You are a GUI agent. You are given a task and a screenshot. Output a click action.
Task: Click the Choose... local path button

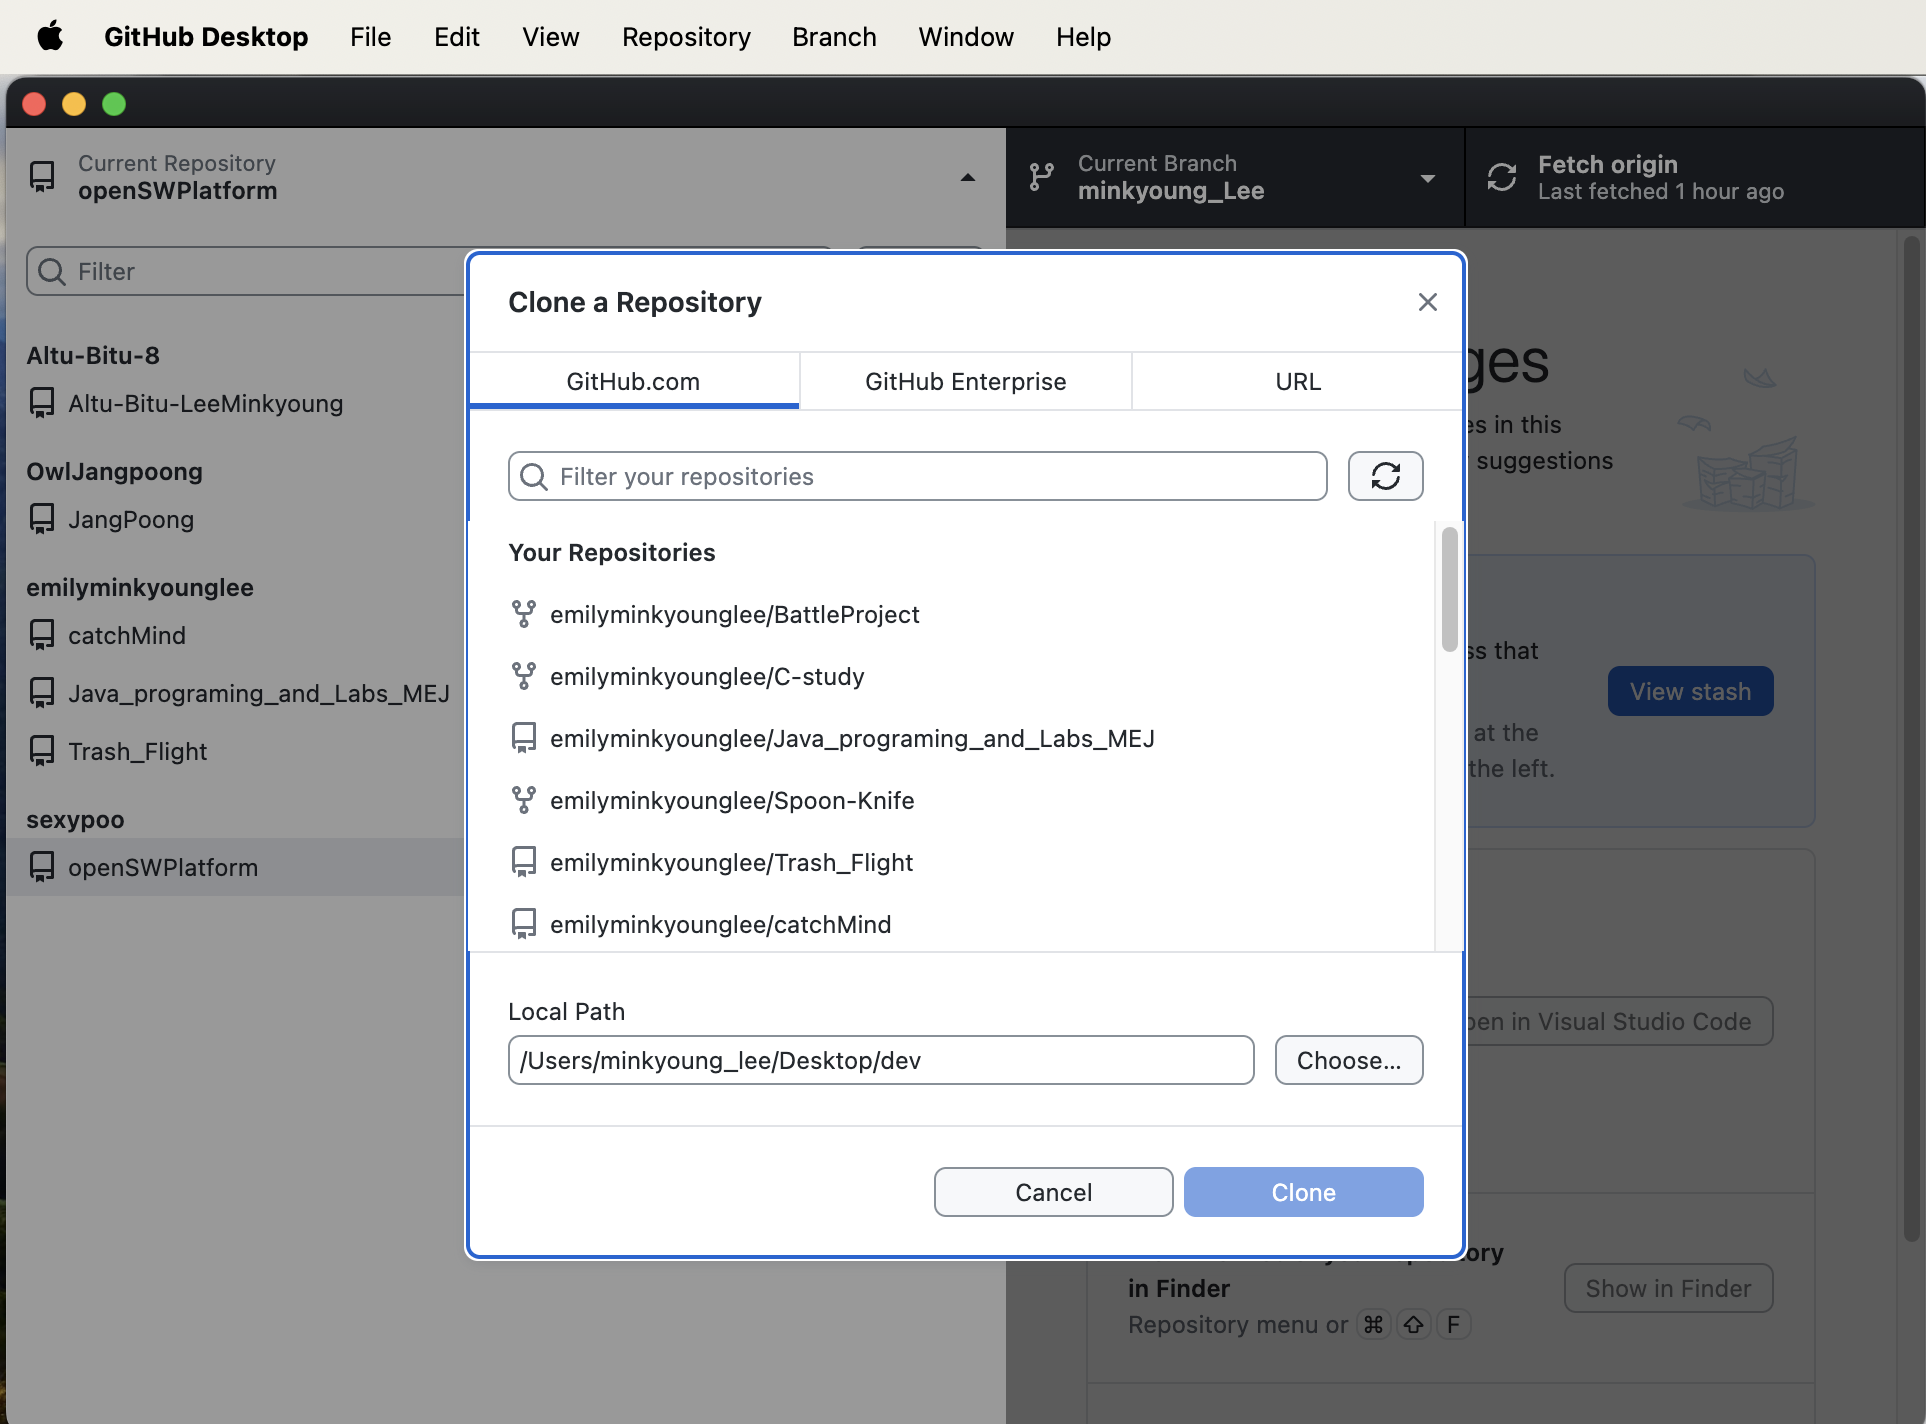(x=1348, y=1060)
